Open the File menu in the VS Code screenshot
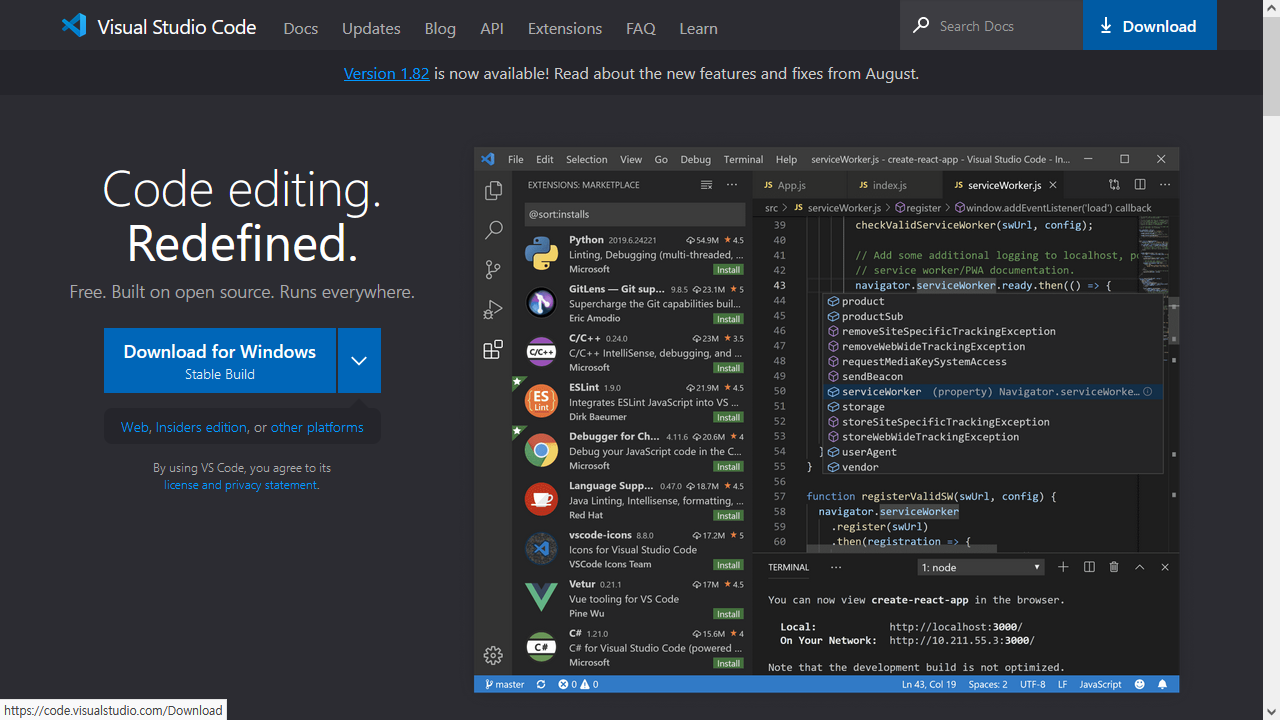 515,159
